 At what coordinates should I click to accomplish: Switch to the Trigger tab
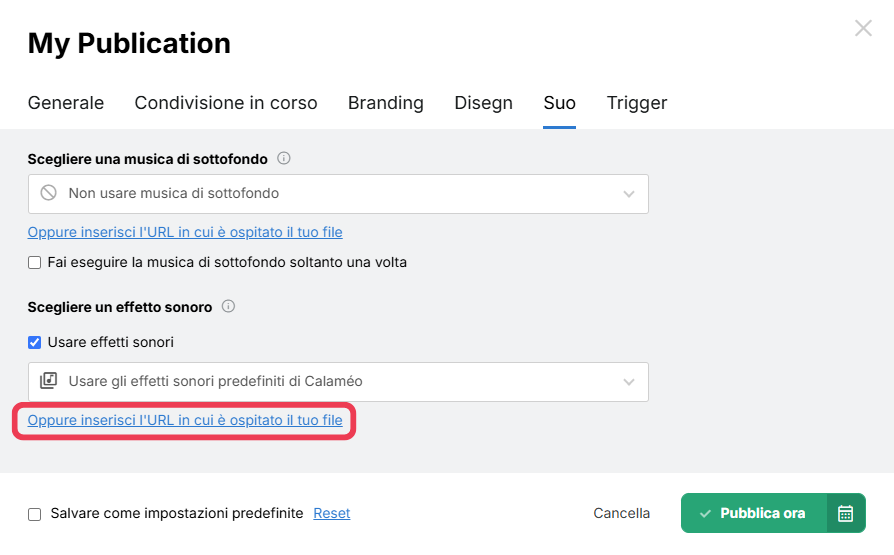point(636,103)
